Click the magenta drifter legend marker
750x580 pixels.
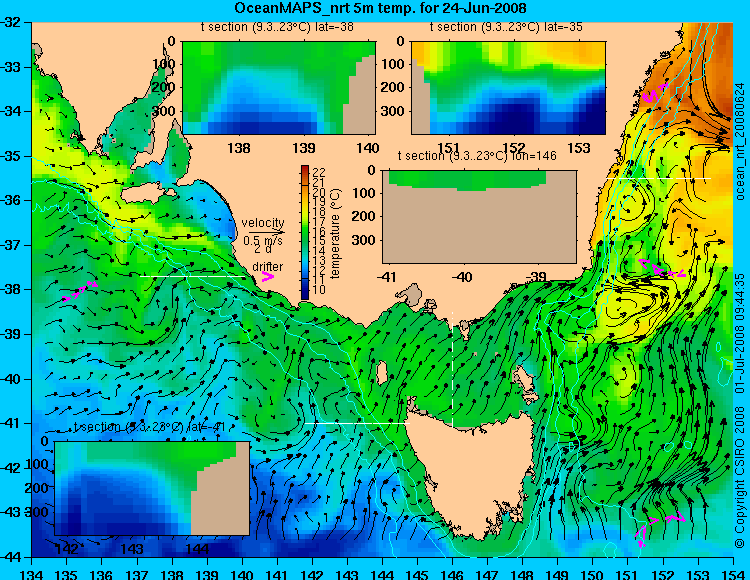pos(268,277)
